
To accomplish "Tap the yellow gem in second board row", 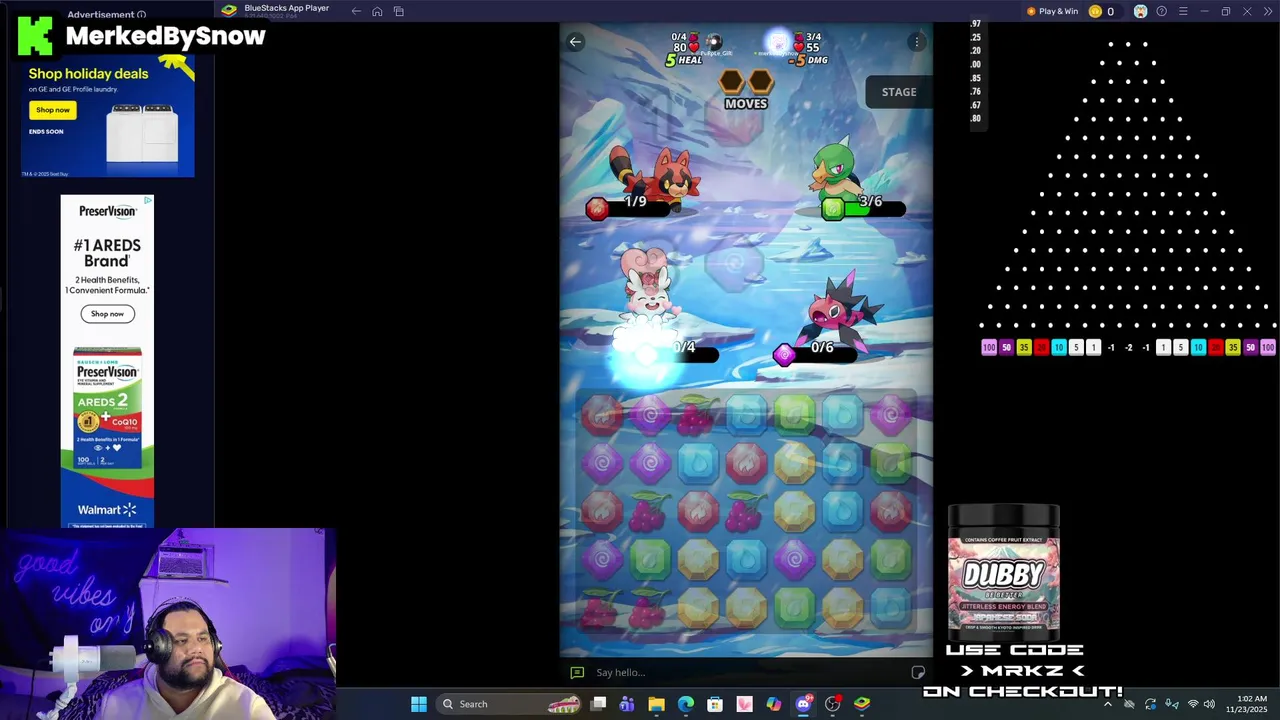I will [795, 462].
